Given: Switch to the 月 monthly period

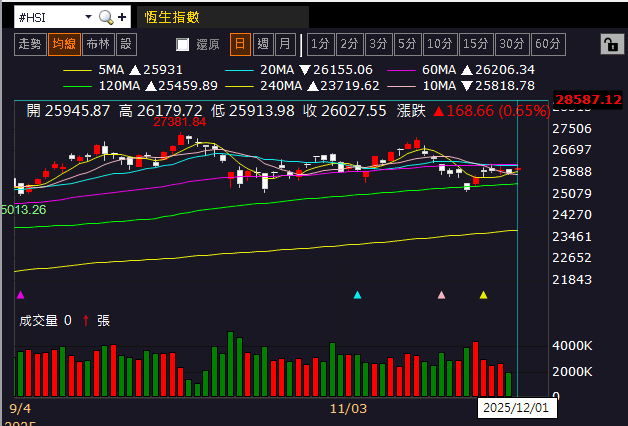Looking at the screenshot, I should 285,44.
